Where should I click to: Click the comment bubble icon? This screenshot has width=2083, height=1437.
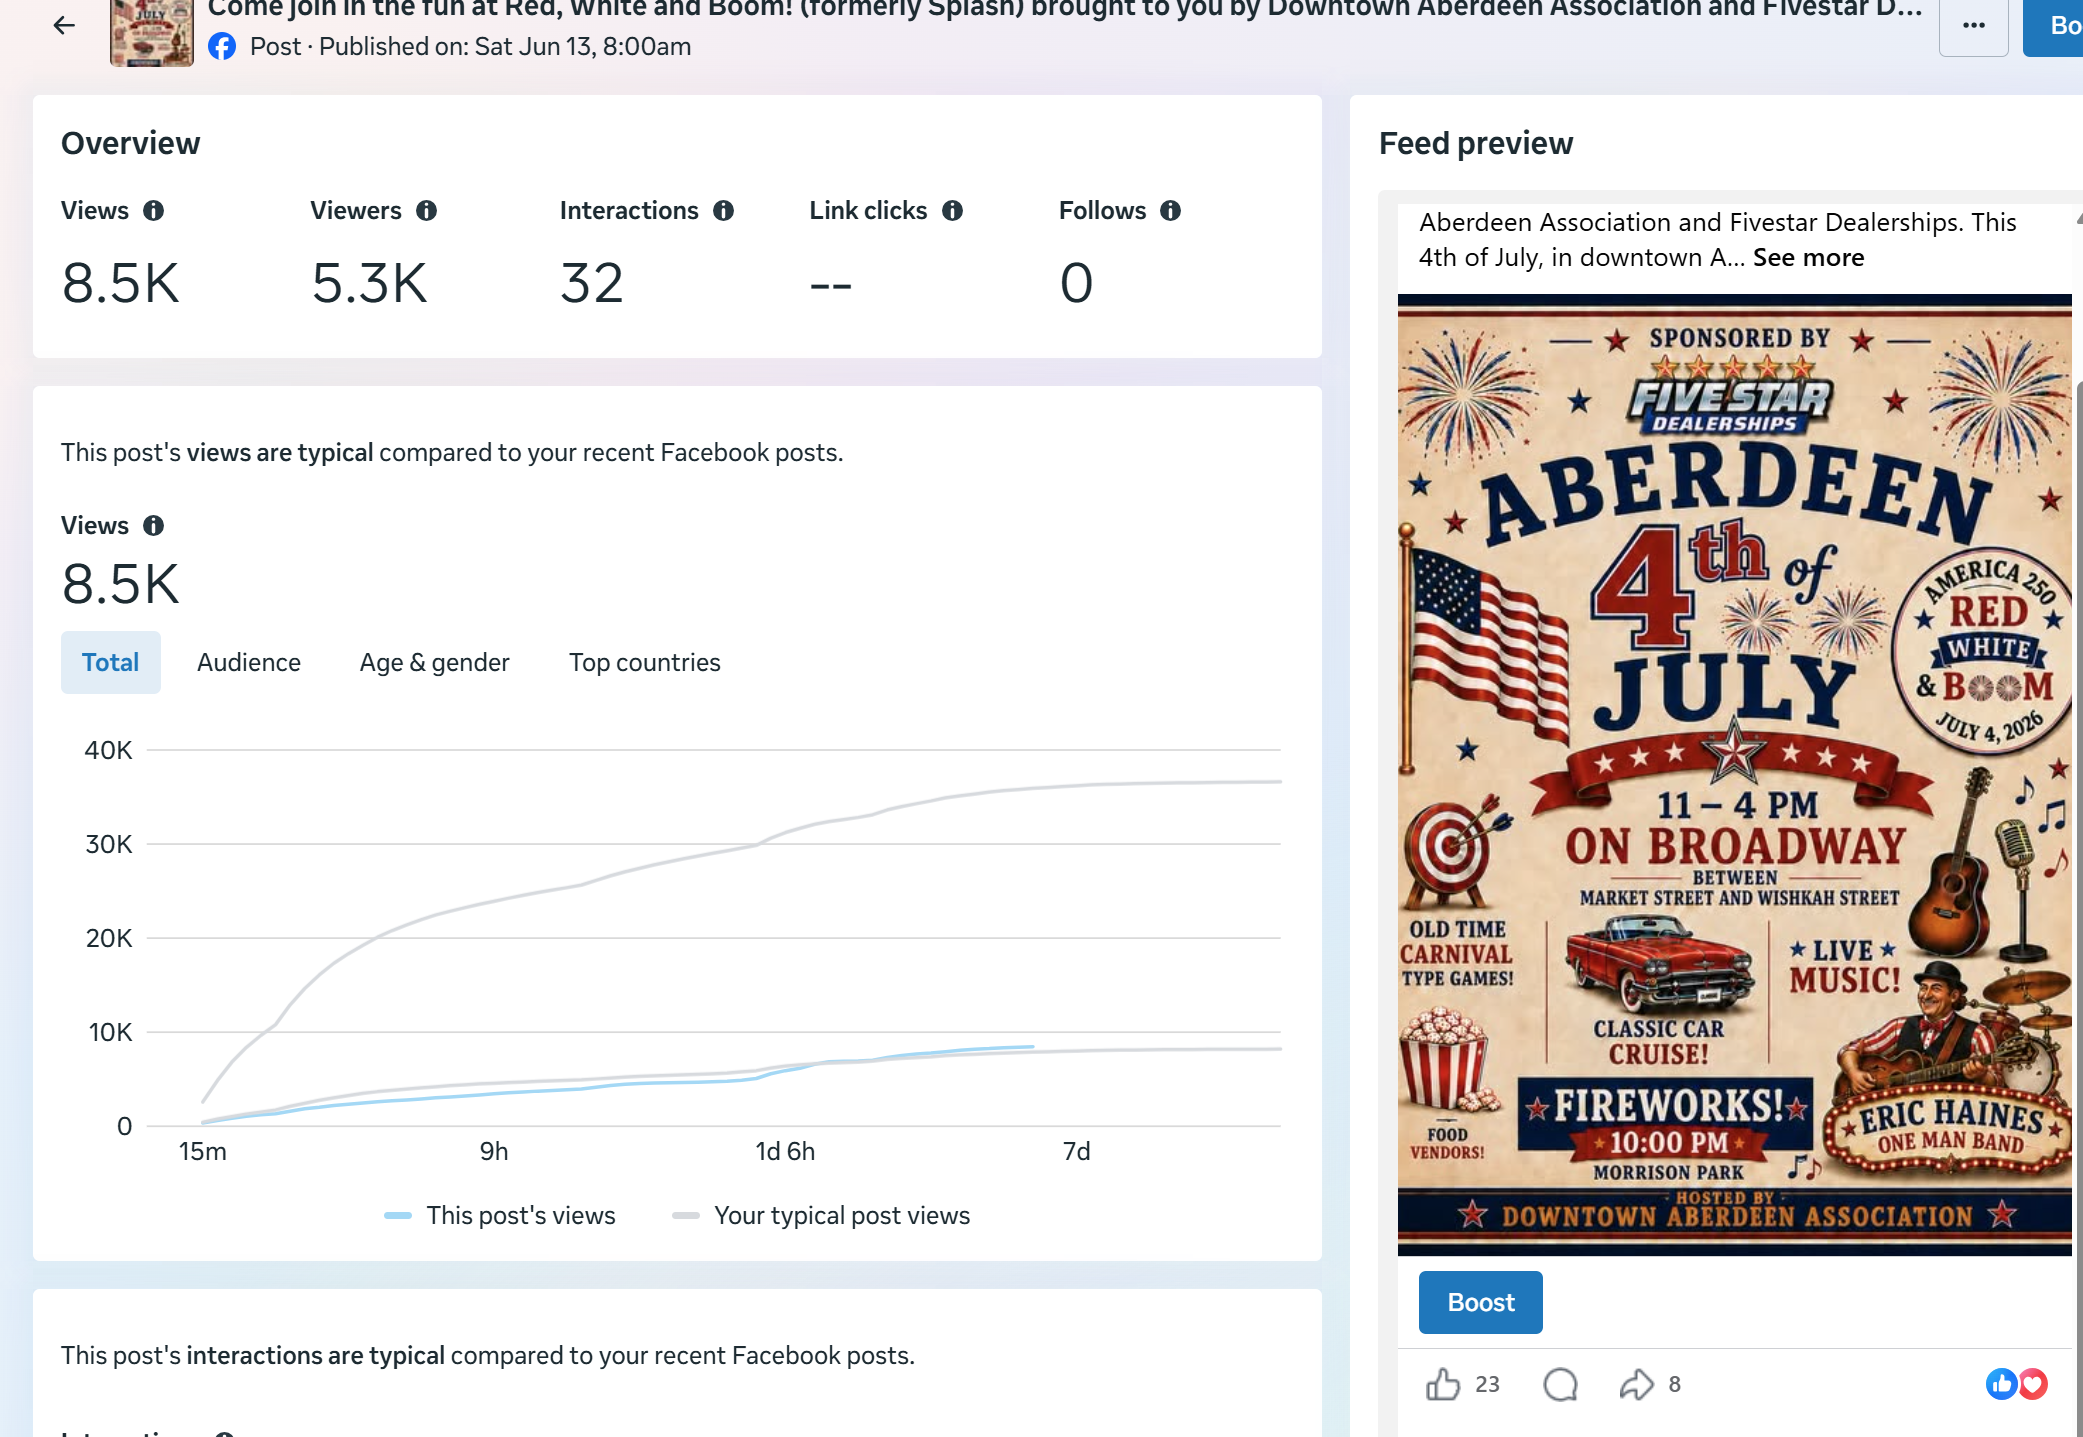tap(1560, 1384)
